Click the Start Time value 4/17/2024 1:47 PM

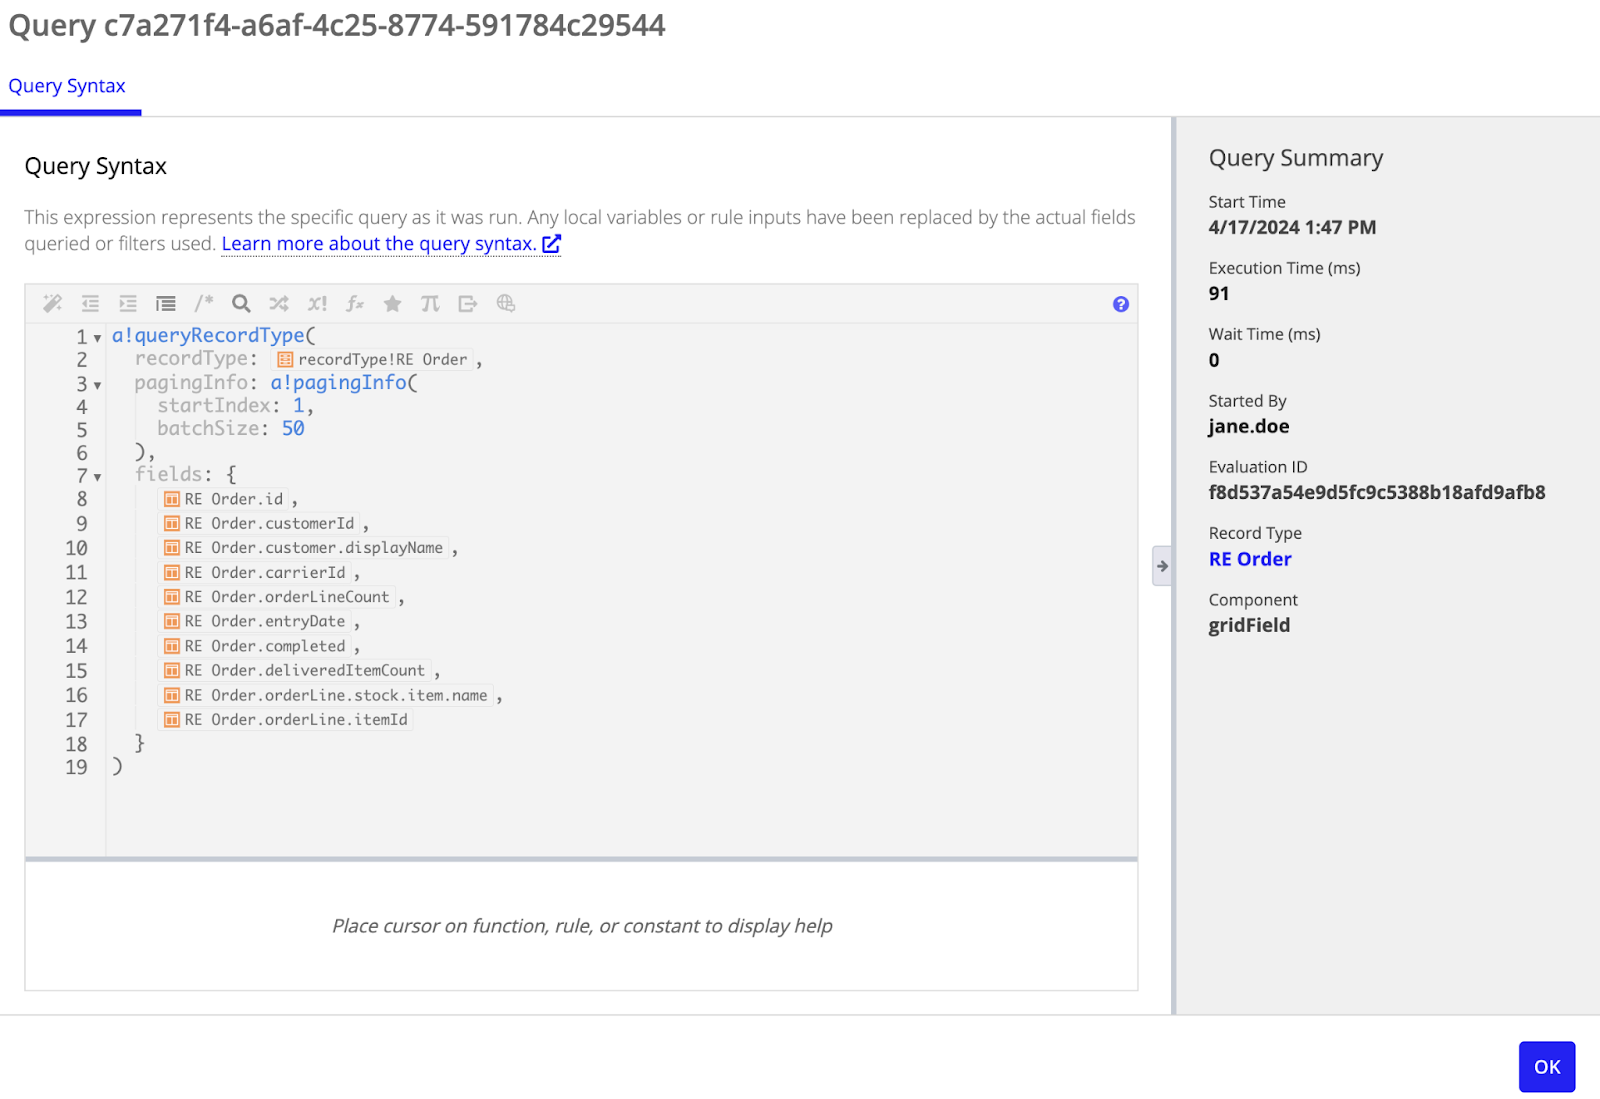point(1292,227)
